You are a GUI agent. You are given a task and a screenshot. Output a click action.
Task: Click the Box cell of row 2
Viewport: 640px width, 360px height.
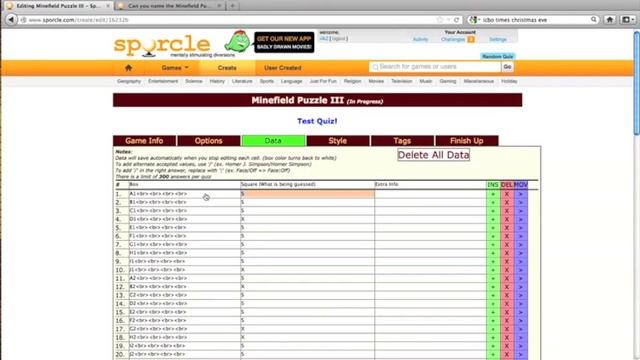(184, 202)
